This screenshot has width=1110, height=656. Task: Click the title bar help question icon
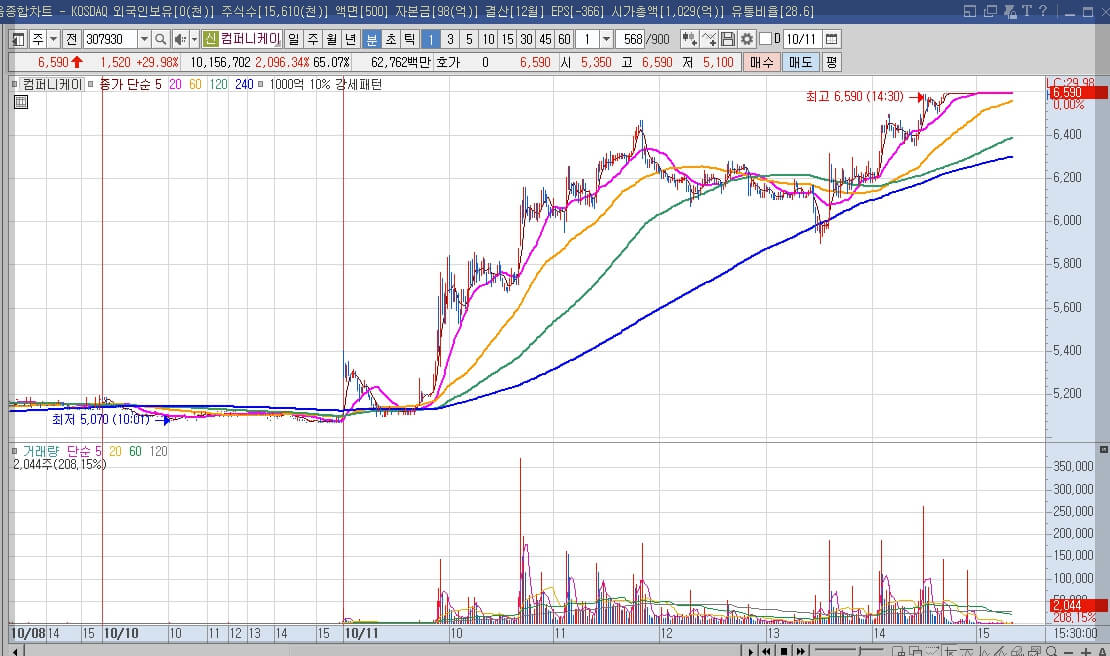pyautogui.click(x=1043, y=11)
